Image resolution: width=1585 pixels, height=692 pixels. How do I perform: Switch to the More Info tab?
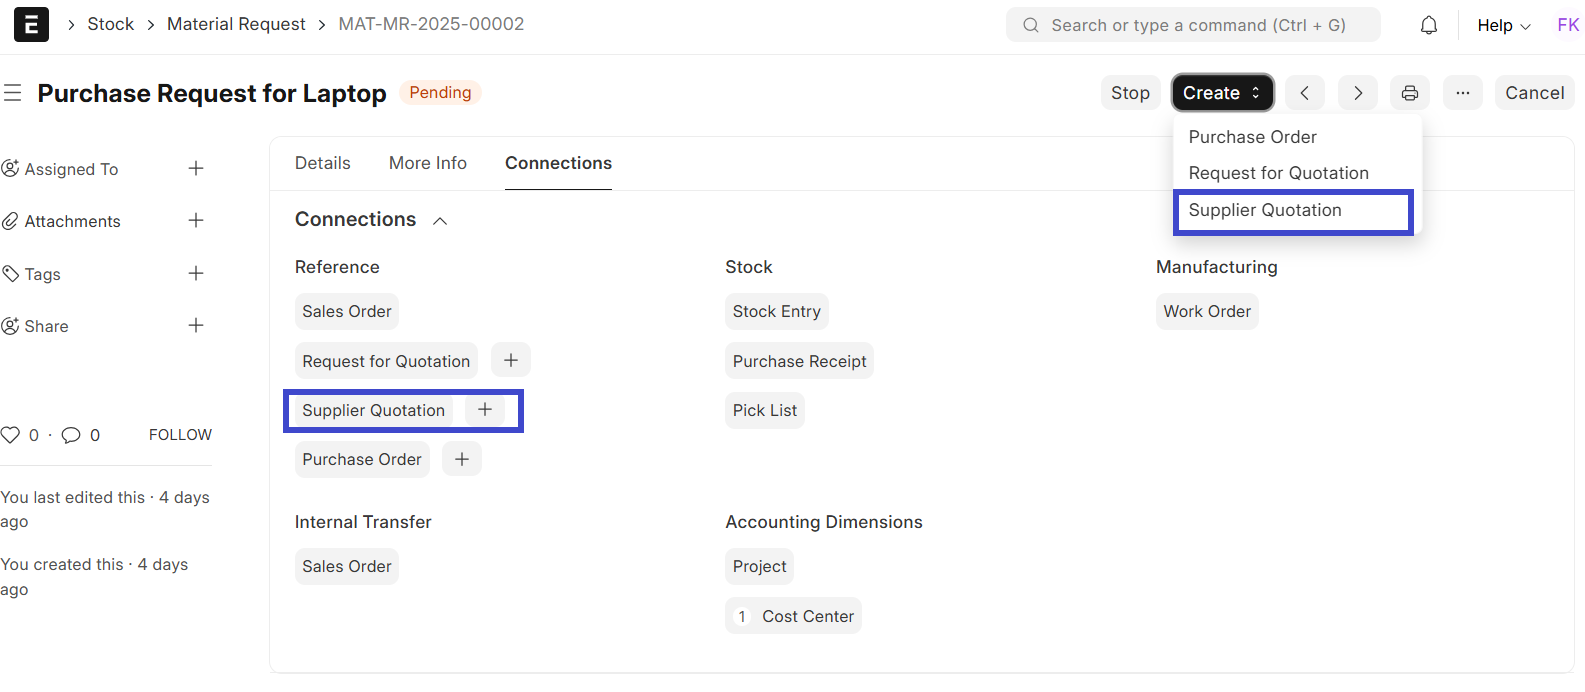(x=427, y=163)
